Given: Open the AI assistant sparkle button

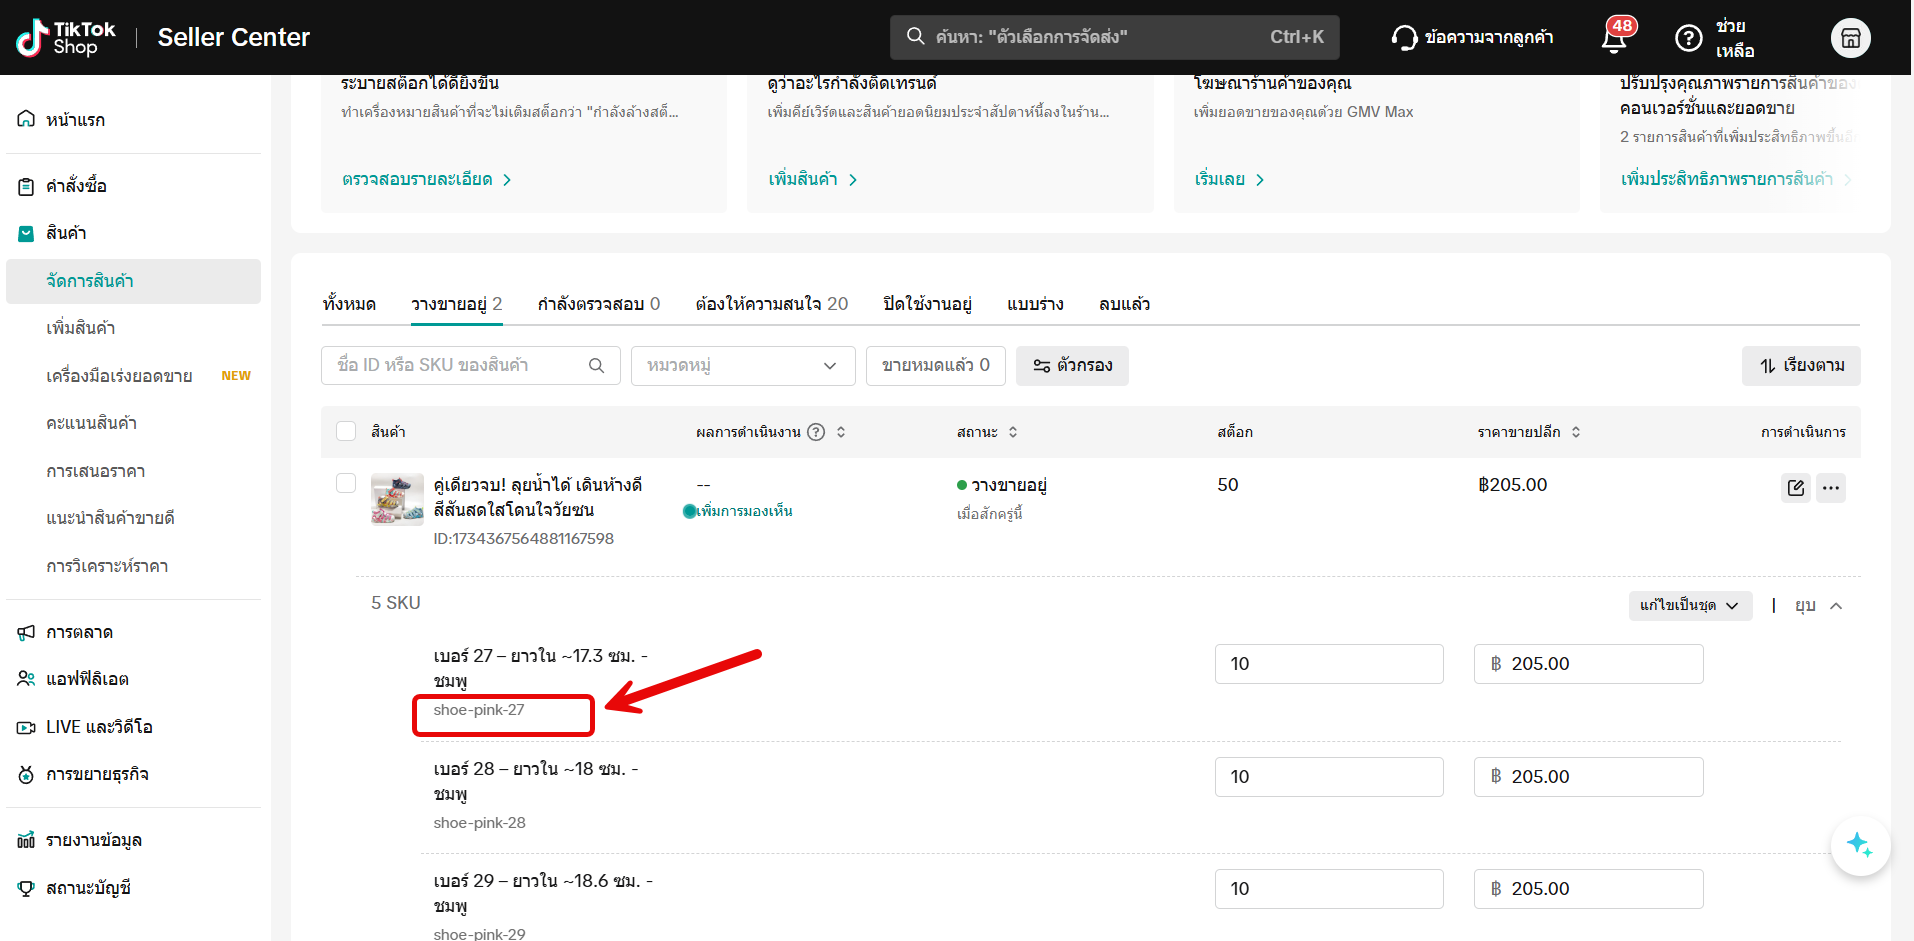Looking at the screenshot, I should point(1859,845).
